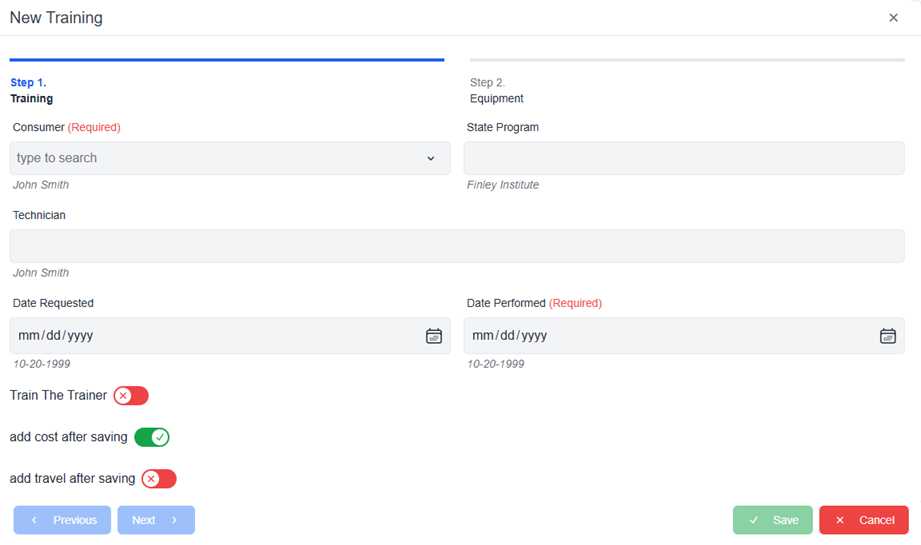
Task: Click the New Training dialog title
Action: pyautogui.click(x=56, y=18)
